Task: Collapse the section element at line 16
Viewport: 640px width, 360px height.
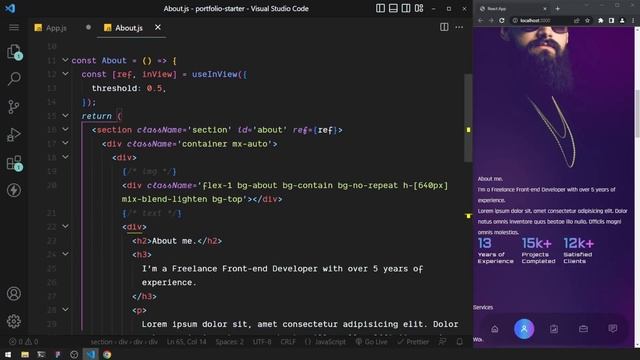Action: tap(65, 129)
